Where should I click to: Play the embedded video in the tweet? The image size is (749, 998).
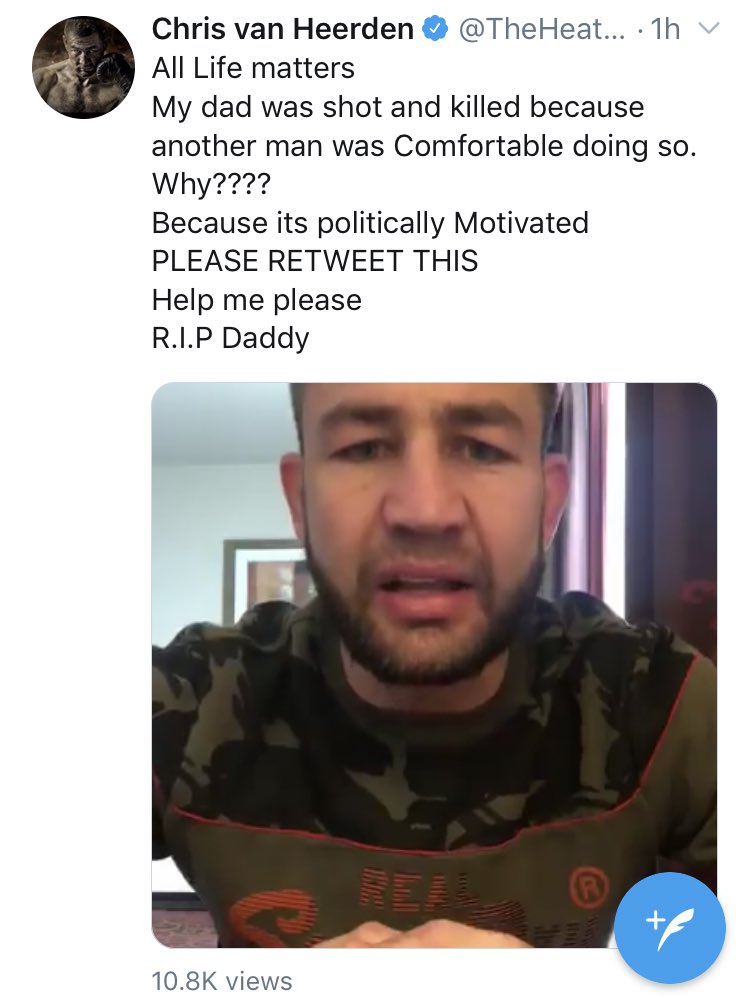[x=434, y=665]
